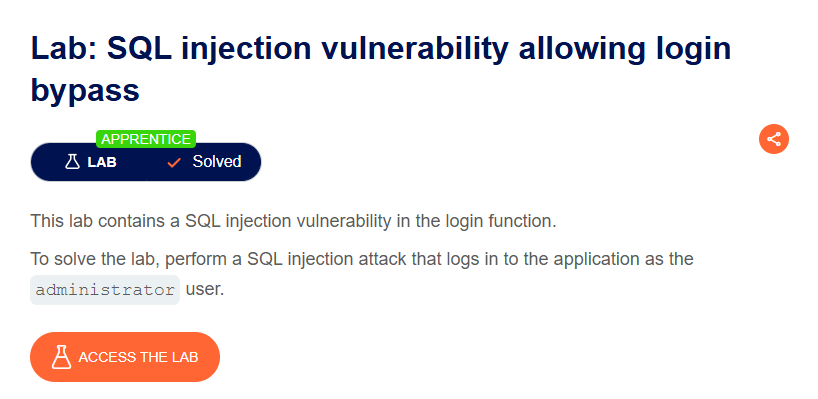Image resolution: width=818 pixels, height=399 pixels.
Task: Click the word vulnerability in the heading
Action: point(415,49)
